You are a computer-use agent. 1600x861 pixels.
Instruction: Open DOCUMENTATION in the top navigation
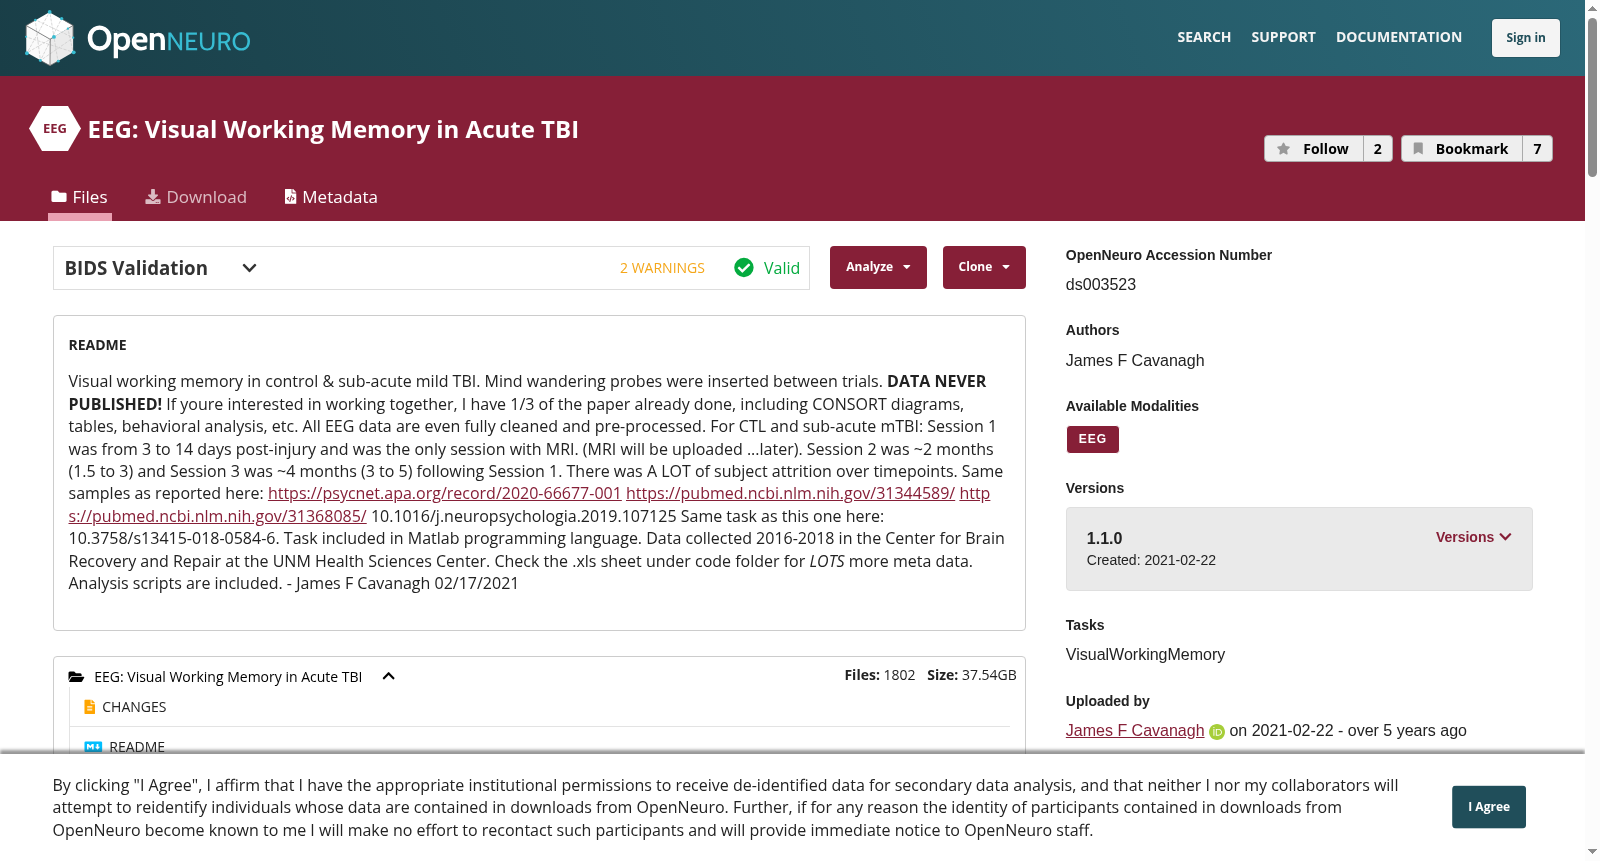1399,38
